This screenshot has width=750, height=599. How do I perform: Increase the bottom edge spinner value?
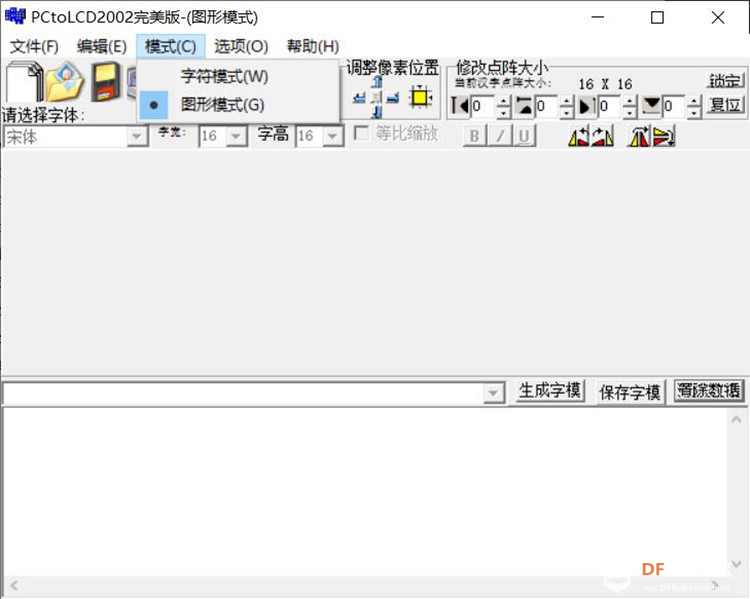coord(695,101)
